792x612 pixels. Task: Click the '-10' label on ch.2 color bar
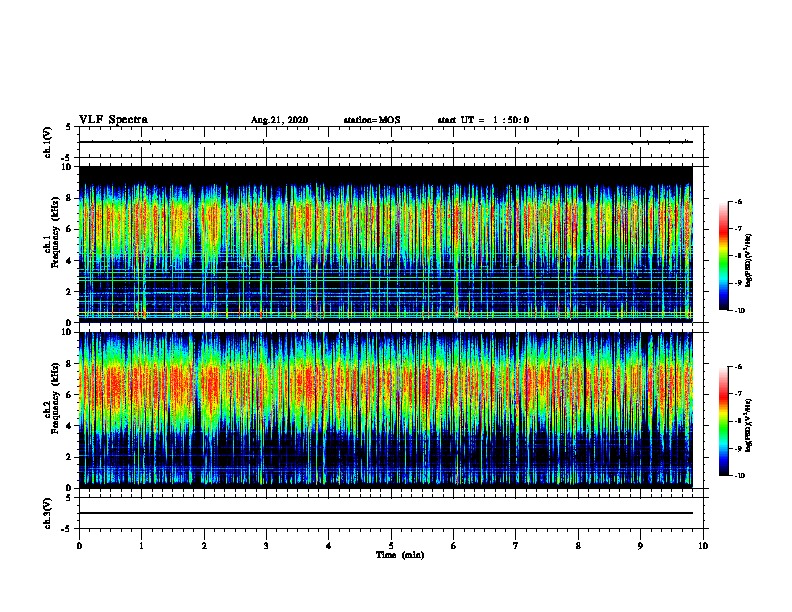pos(740,476)
